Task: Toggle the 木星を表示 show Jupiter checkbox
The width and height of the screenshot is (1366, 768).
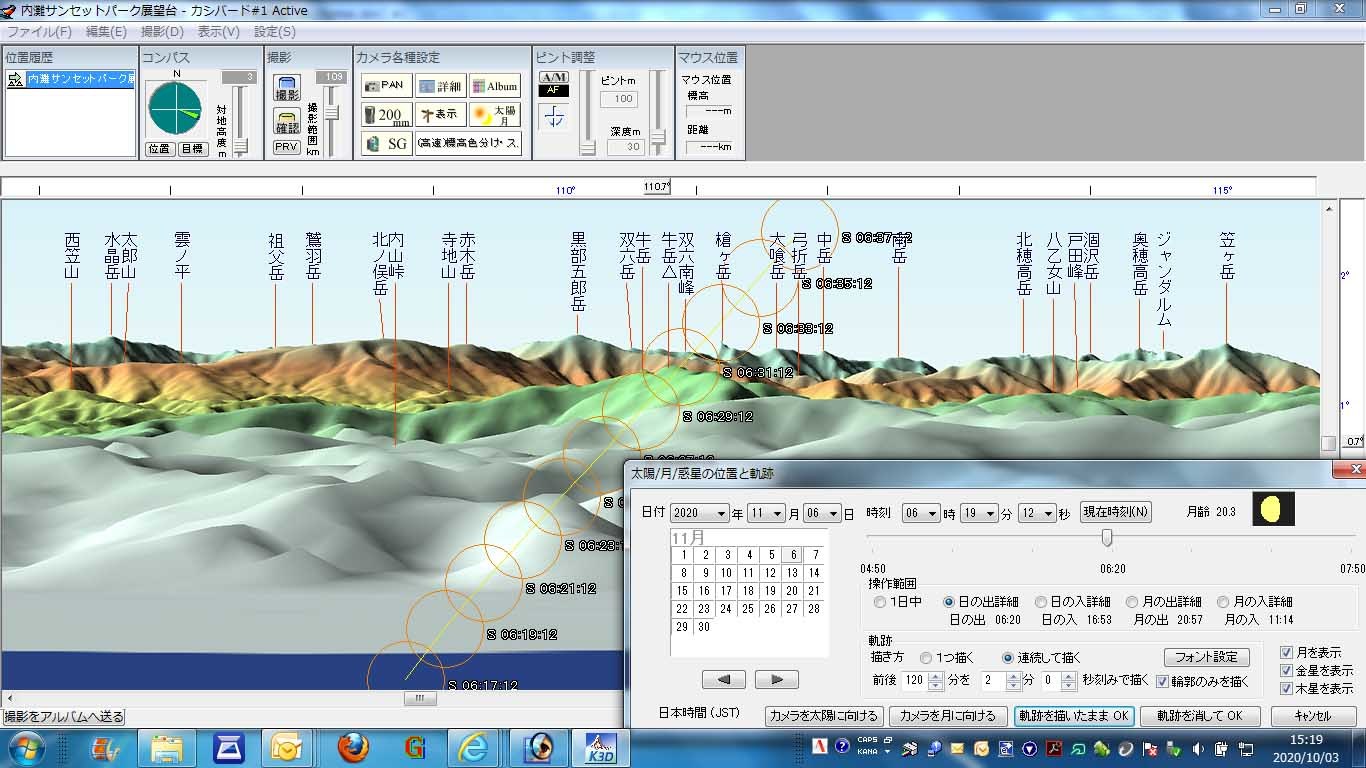Action: coord(1317,689)
